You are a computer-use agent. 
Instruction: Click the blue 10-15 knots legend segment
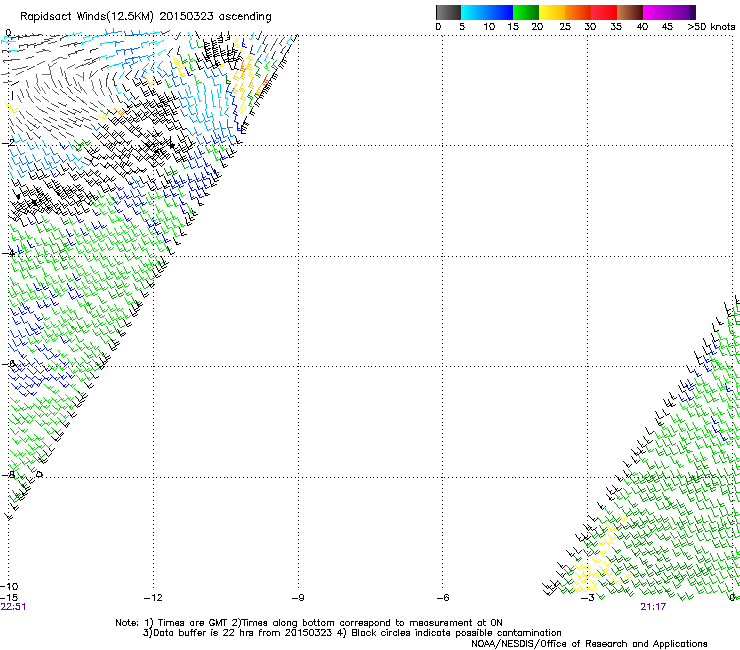coord(500,12)
